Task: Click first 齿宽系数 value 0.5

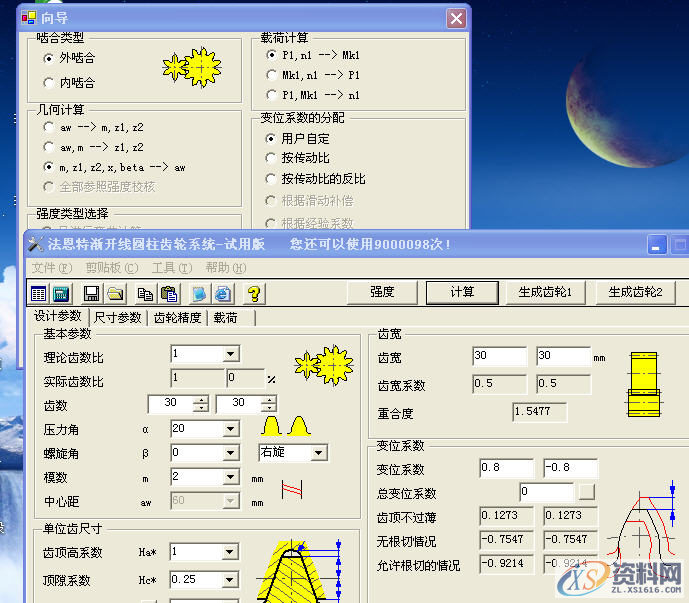Action: coord(500,384)
